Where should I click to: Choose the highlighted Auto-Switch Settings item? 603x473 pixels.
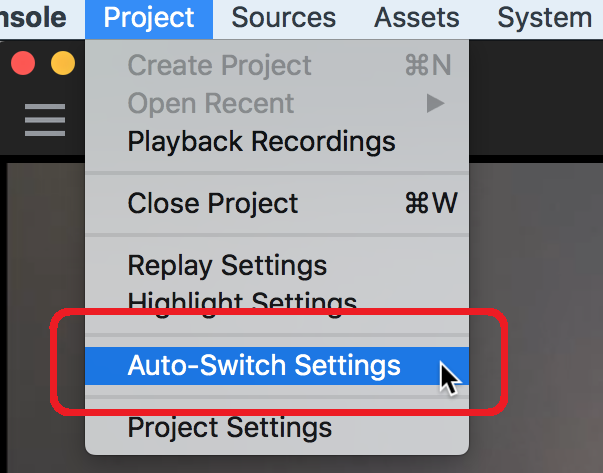(x=277, y=366)
